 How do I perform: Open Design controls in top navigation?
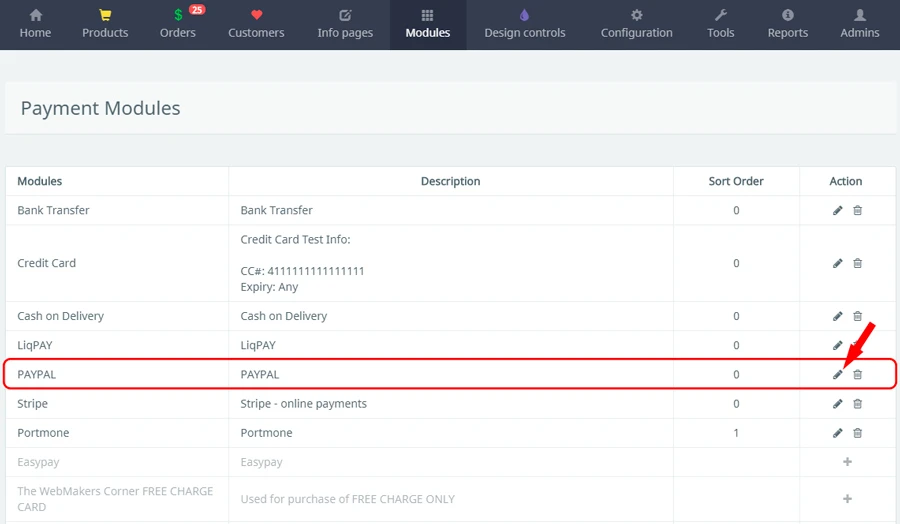[525, 24]
